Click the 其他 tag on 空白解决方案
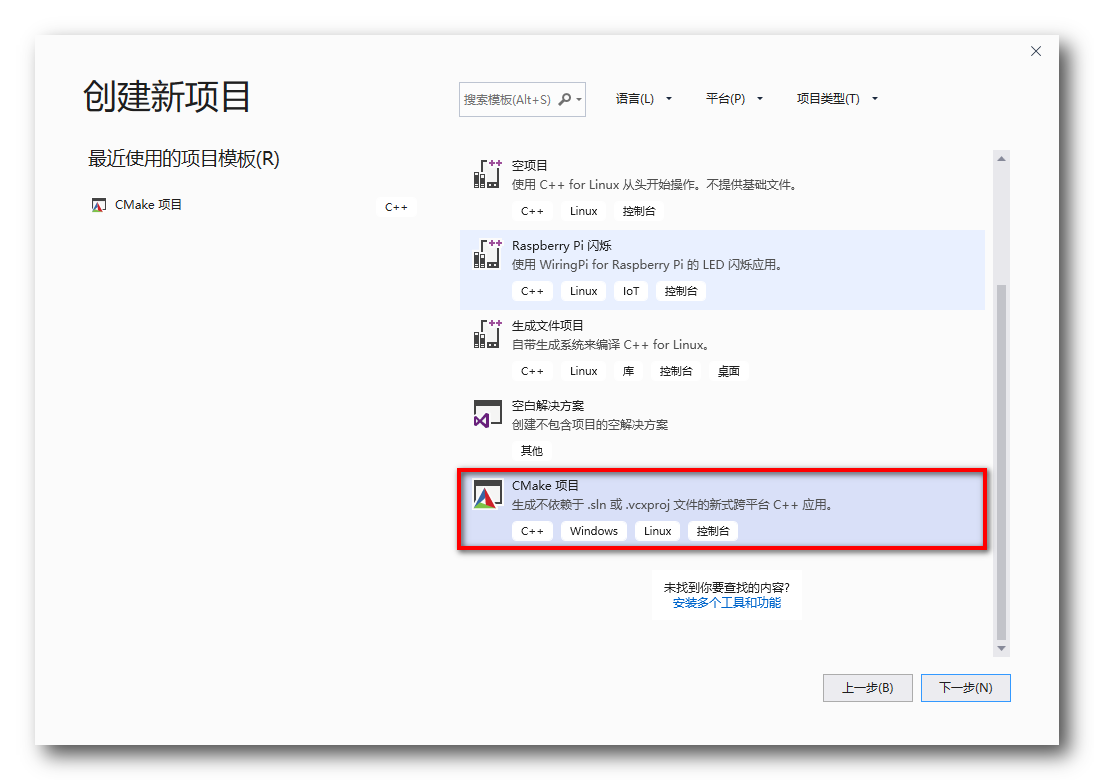 tap(532, 451)
